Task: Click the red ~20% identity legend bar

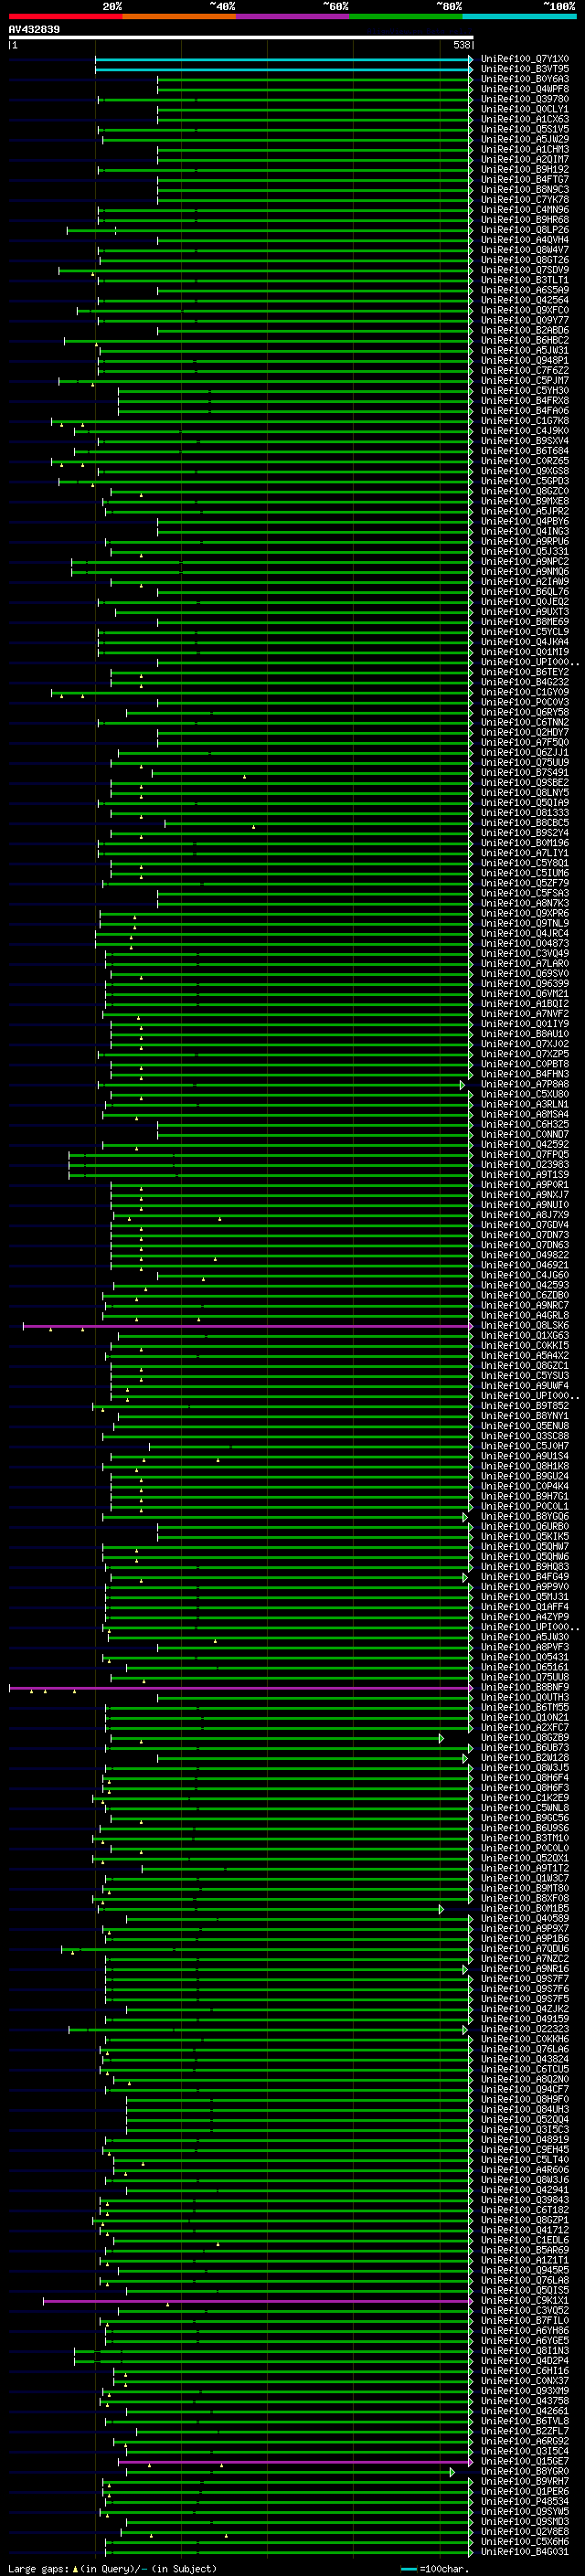Action: pyautogui.click(x=65, y=17)
